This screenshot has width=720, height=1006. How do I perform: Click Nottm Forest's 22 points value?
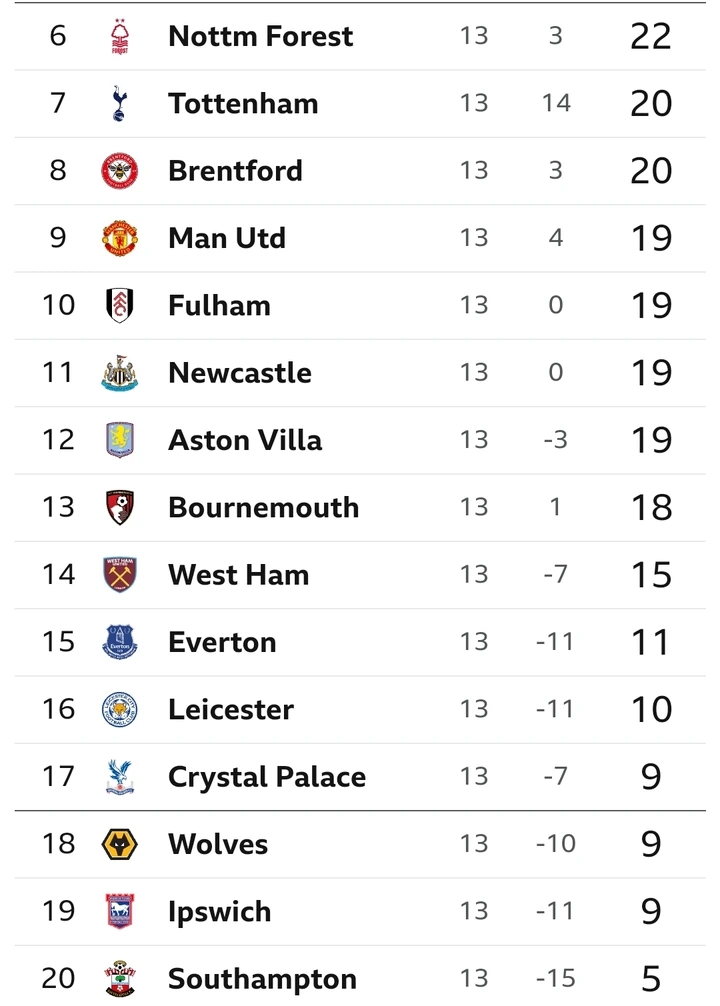point(651,37)
